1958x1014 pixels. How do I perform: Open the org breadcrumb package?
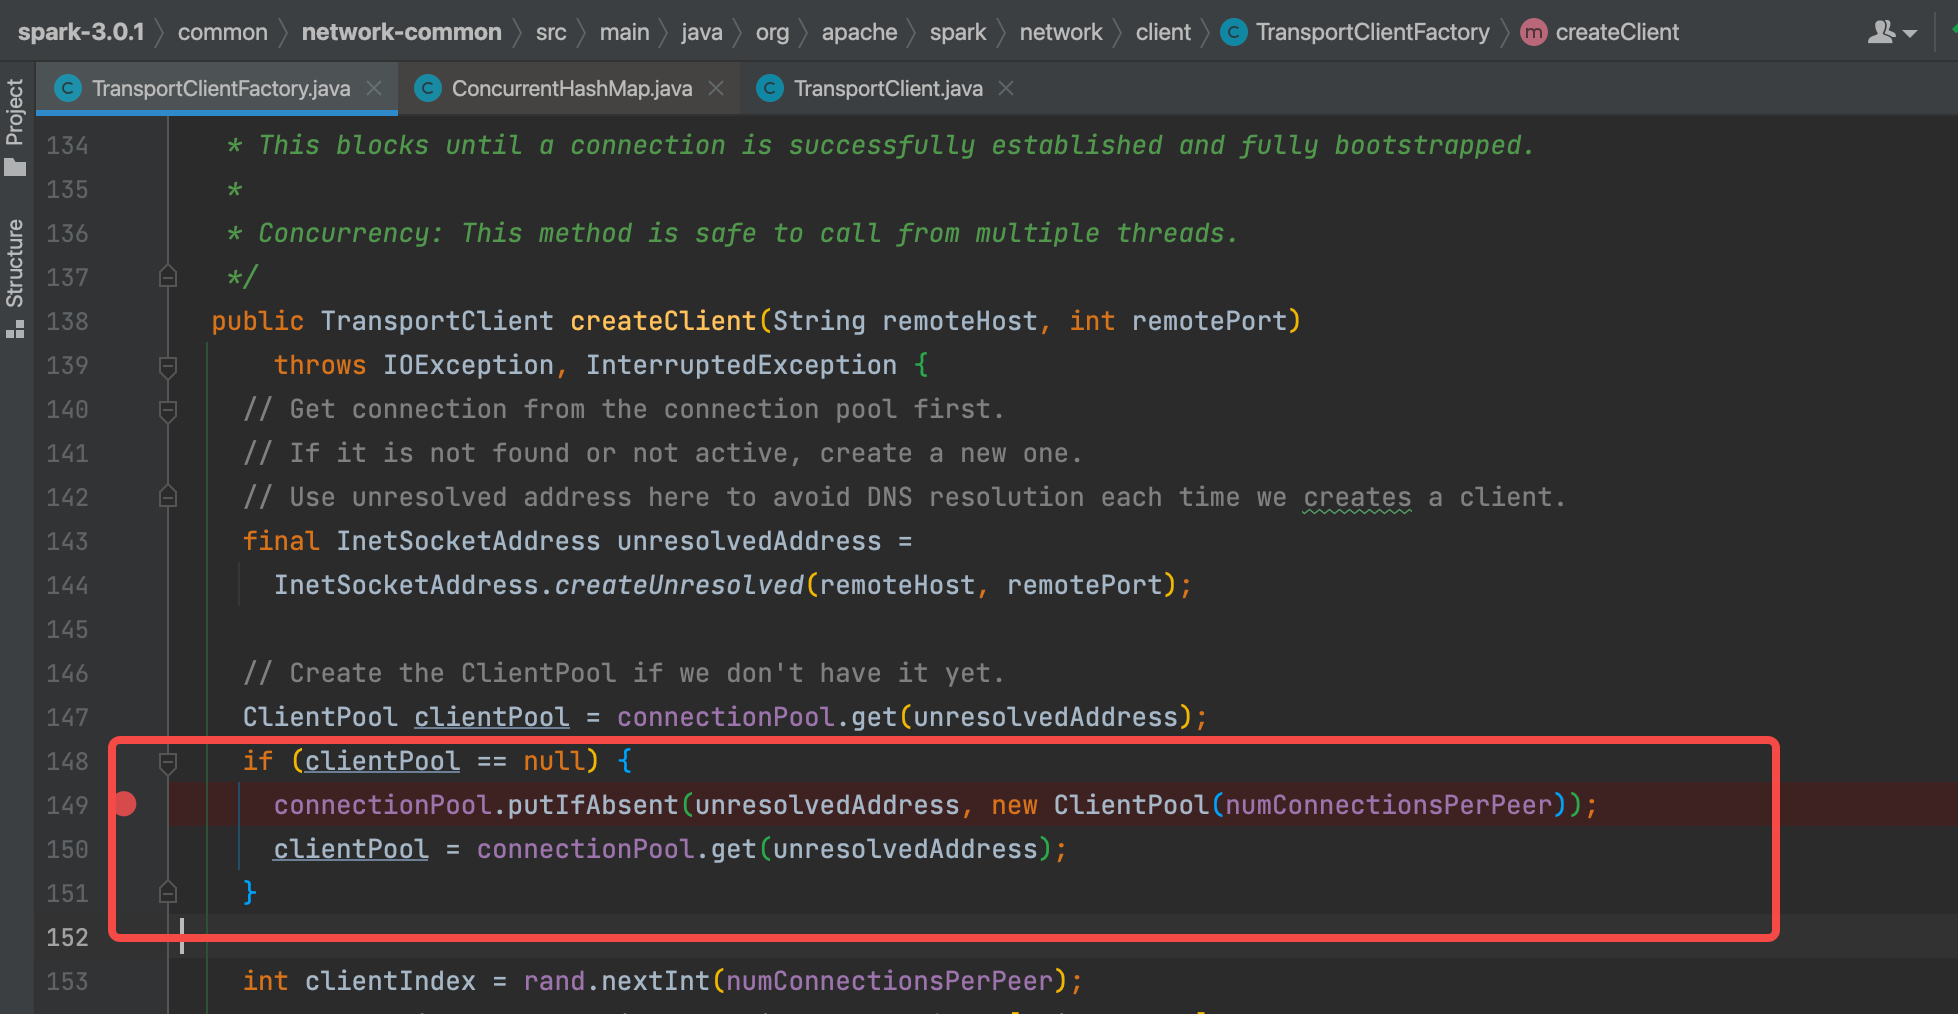[772, 32]
